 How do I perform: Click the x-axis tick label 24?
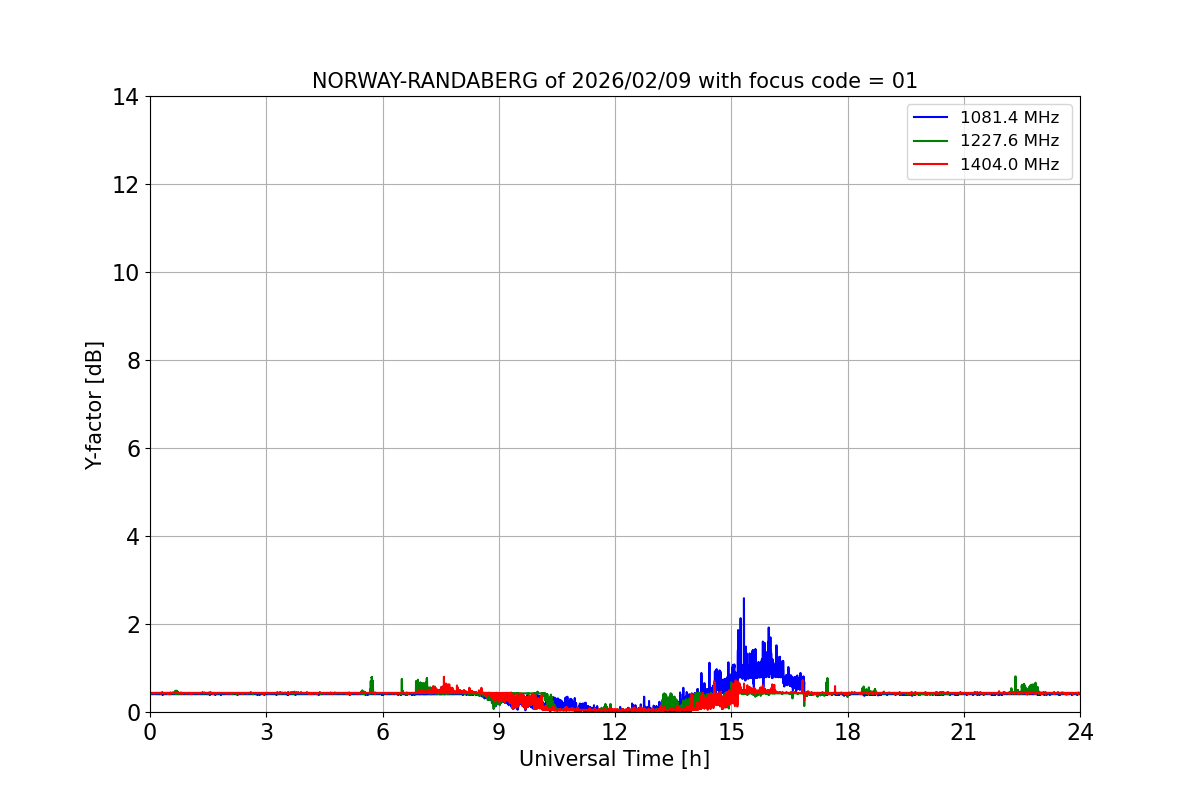click(1080, 732)
